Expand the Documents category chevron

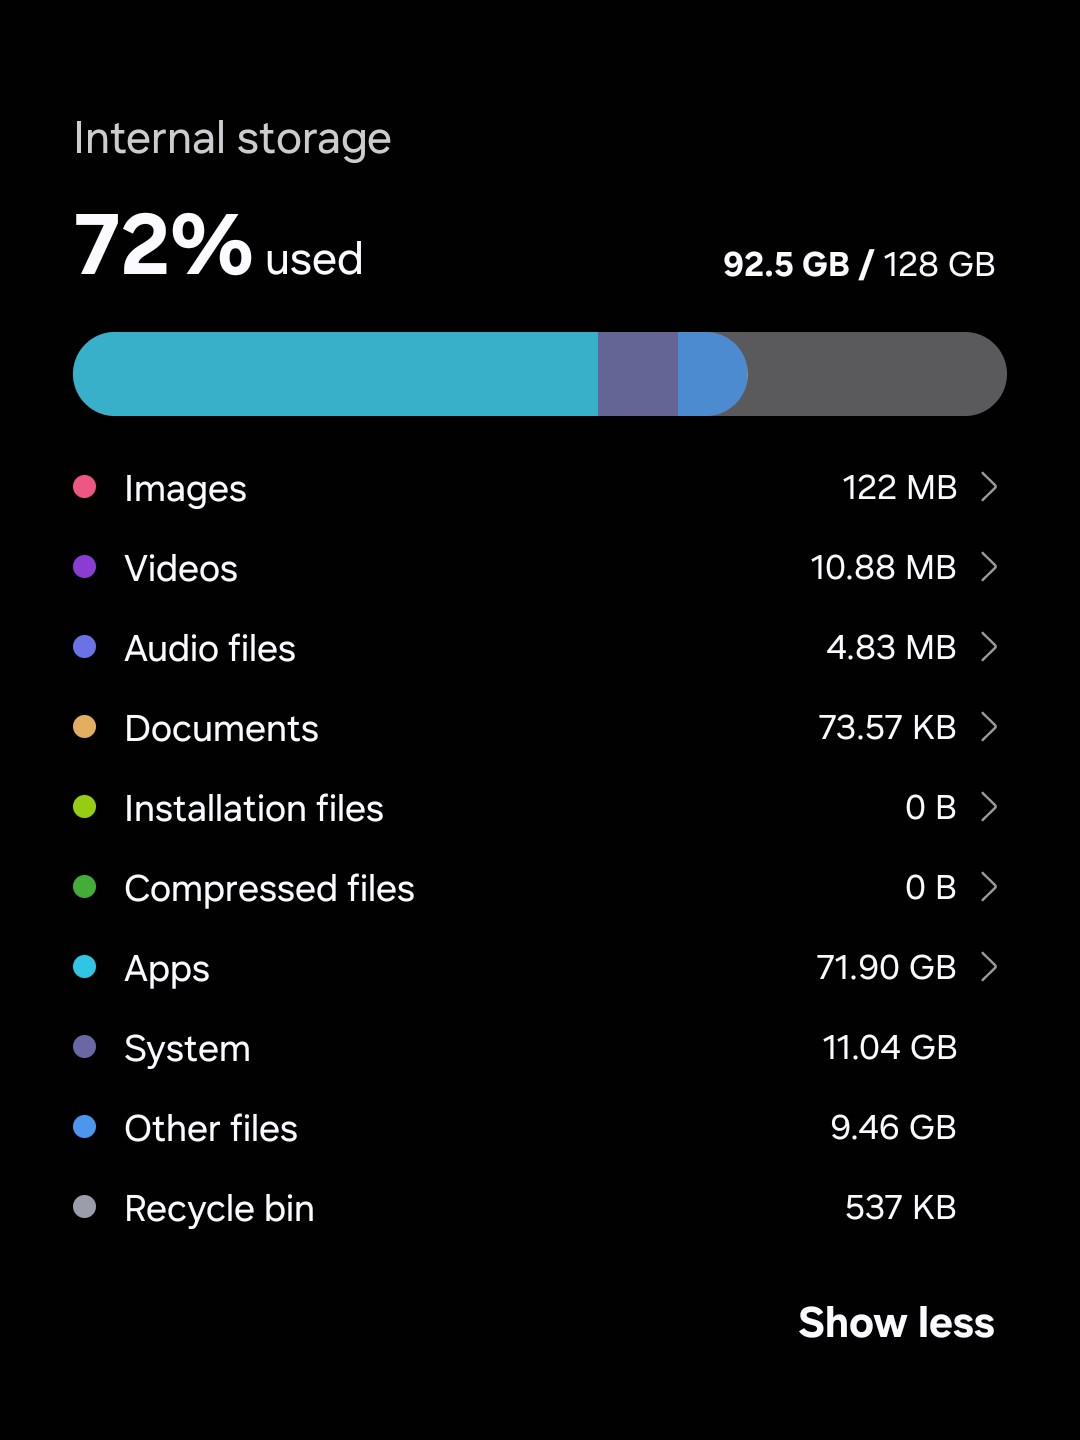[990, 727]
